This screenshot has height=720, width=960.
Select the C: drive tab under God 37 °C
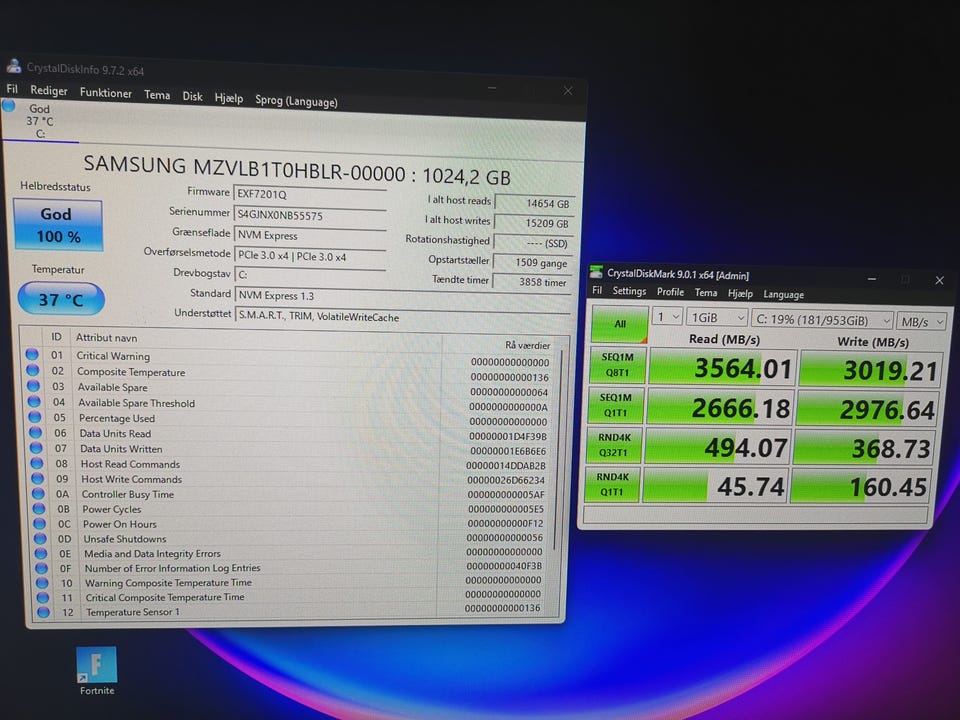40,121
